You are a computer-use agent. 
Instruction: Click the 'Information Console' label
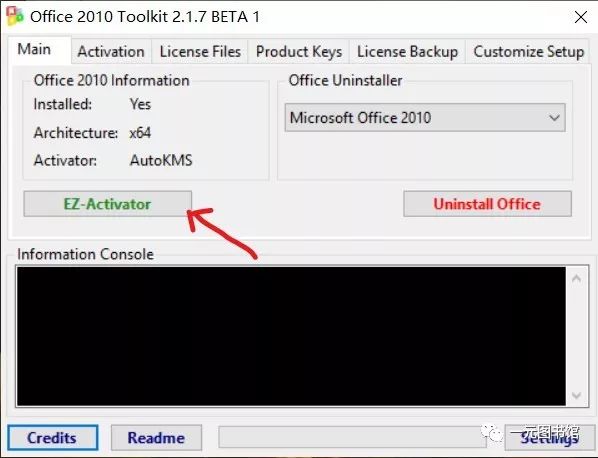pos(85,254)
